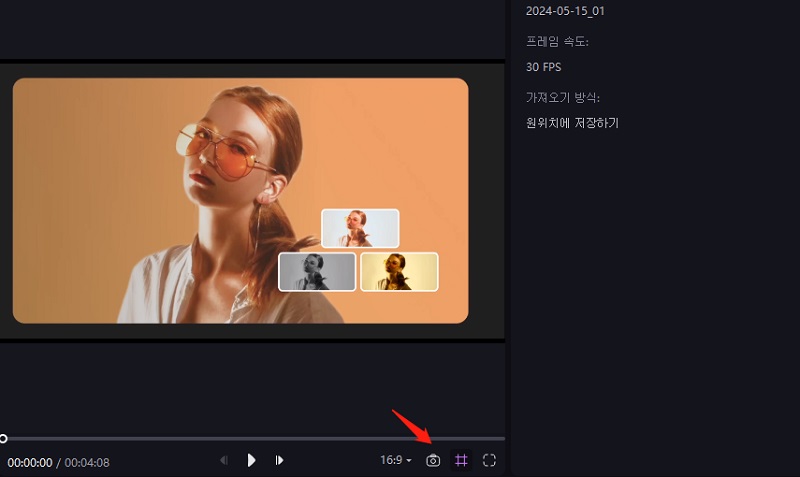Play the video preview
Viewport: 800px width, 477px height.
pyautogui.click(x=252, y=461)
